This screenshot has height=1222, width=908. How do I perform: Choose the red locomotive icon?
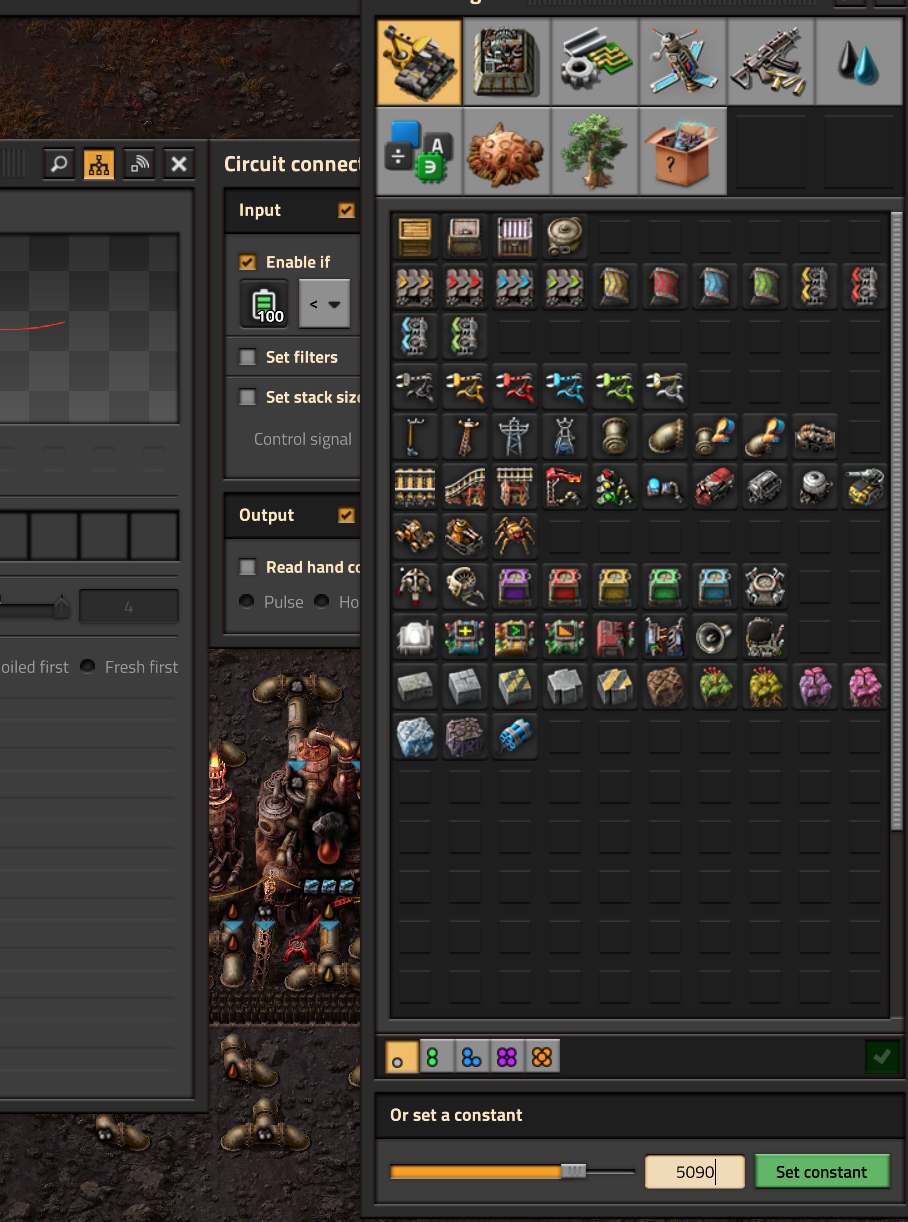715,487
